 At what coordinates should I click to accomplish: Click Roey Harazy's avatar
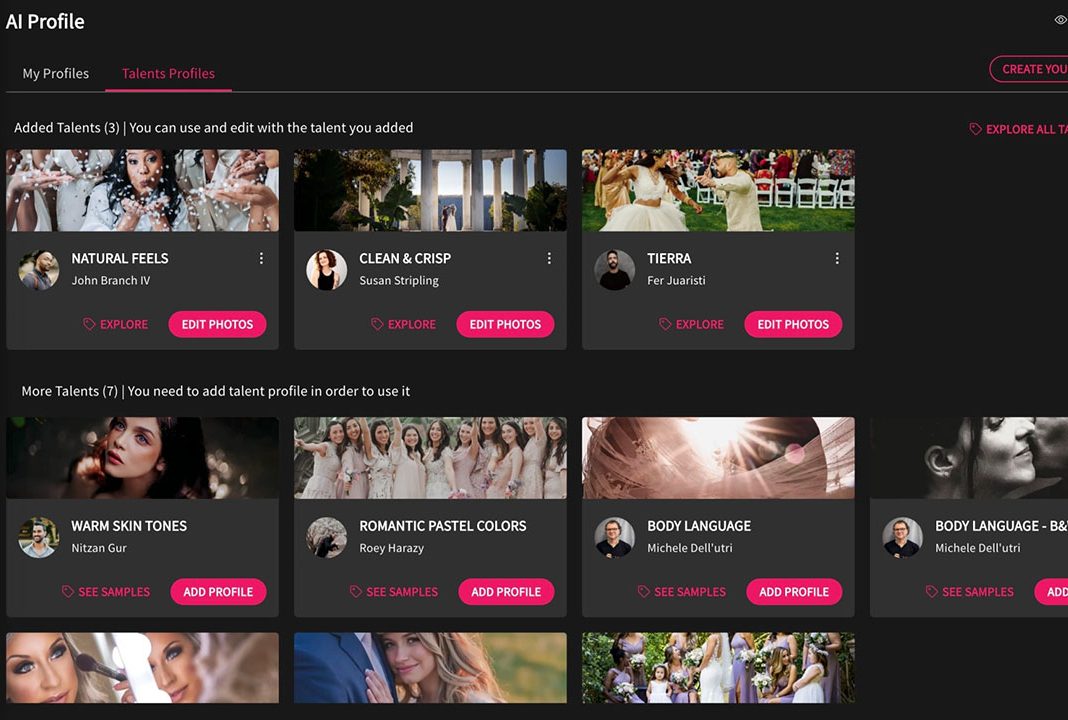coord(327,537)
